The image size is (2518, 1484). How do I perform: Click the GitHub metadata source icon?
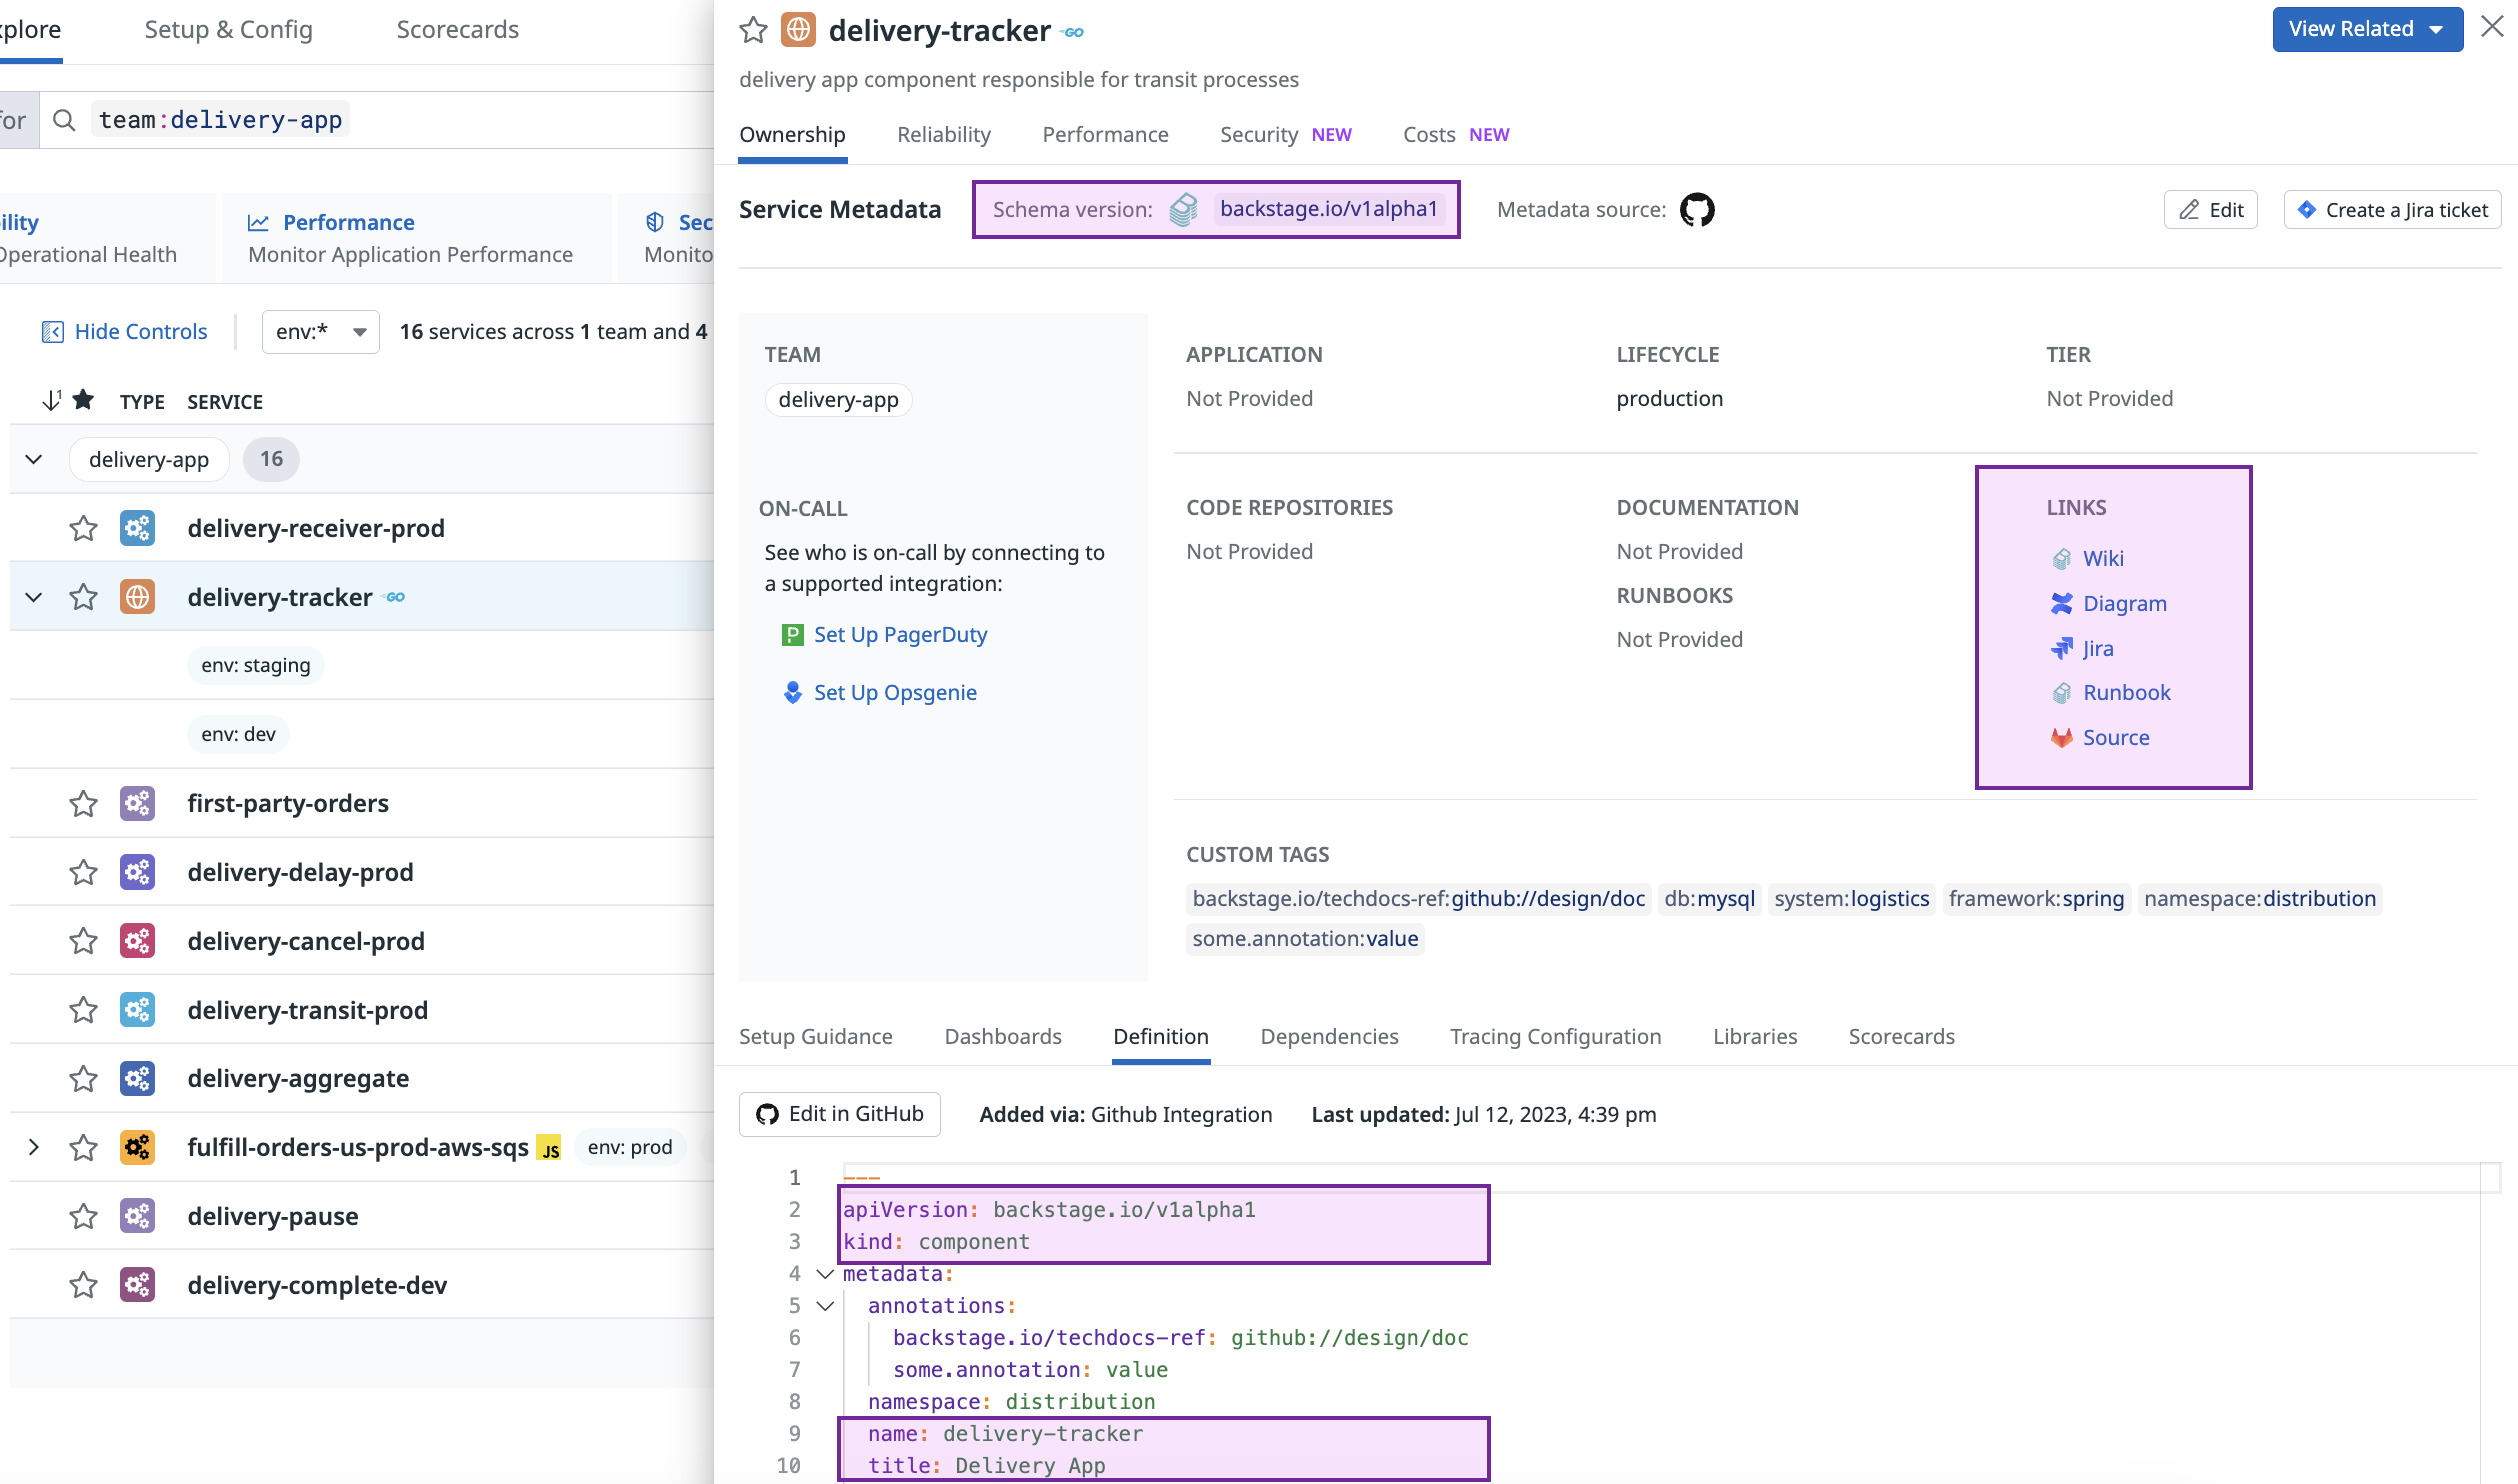(x=1696, y=210)
